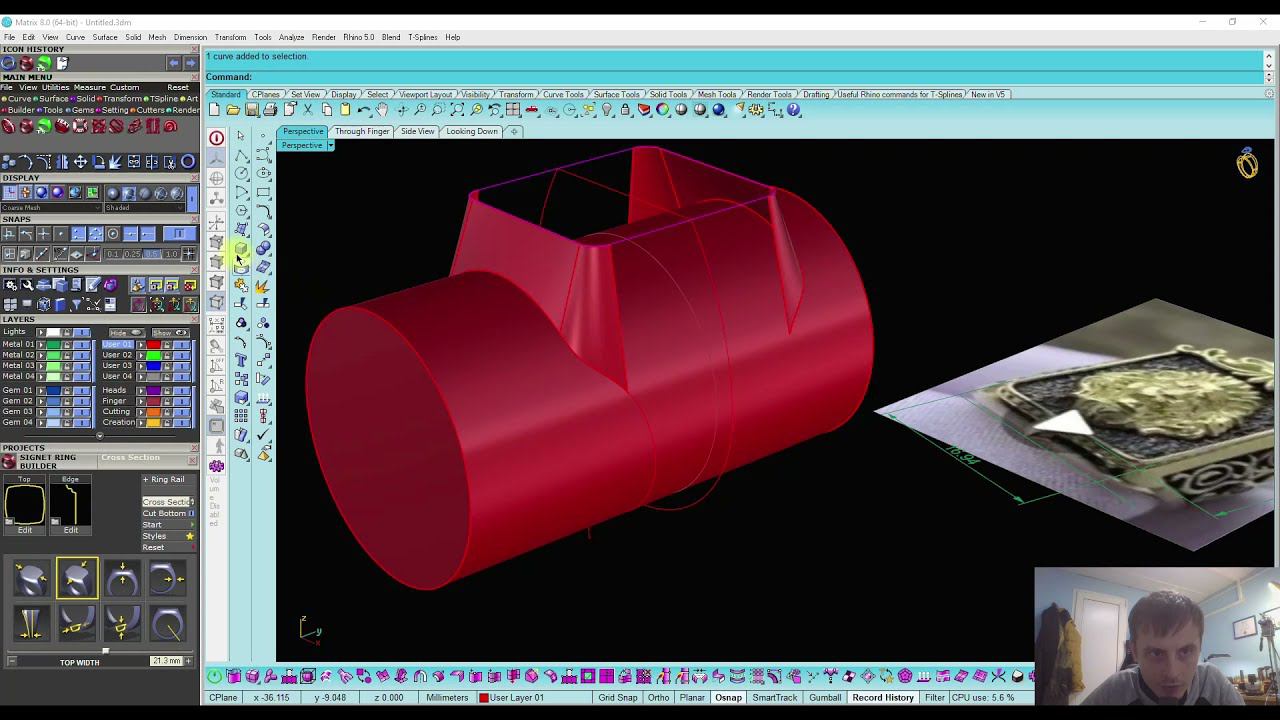1280x720 pixels.
Task: Click the ring diameter thumbnail with diagonal line
Action: coord(168,624)
